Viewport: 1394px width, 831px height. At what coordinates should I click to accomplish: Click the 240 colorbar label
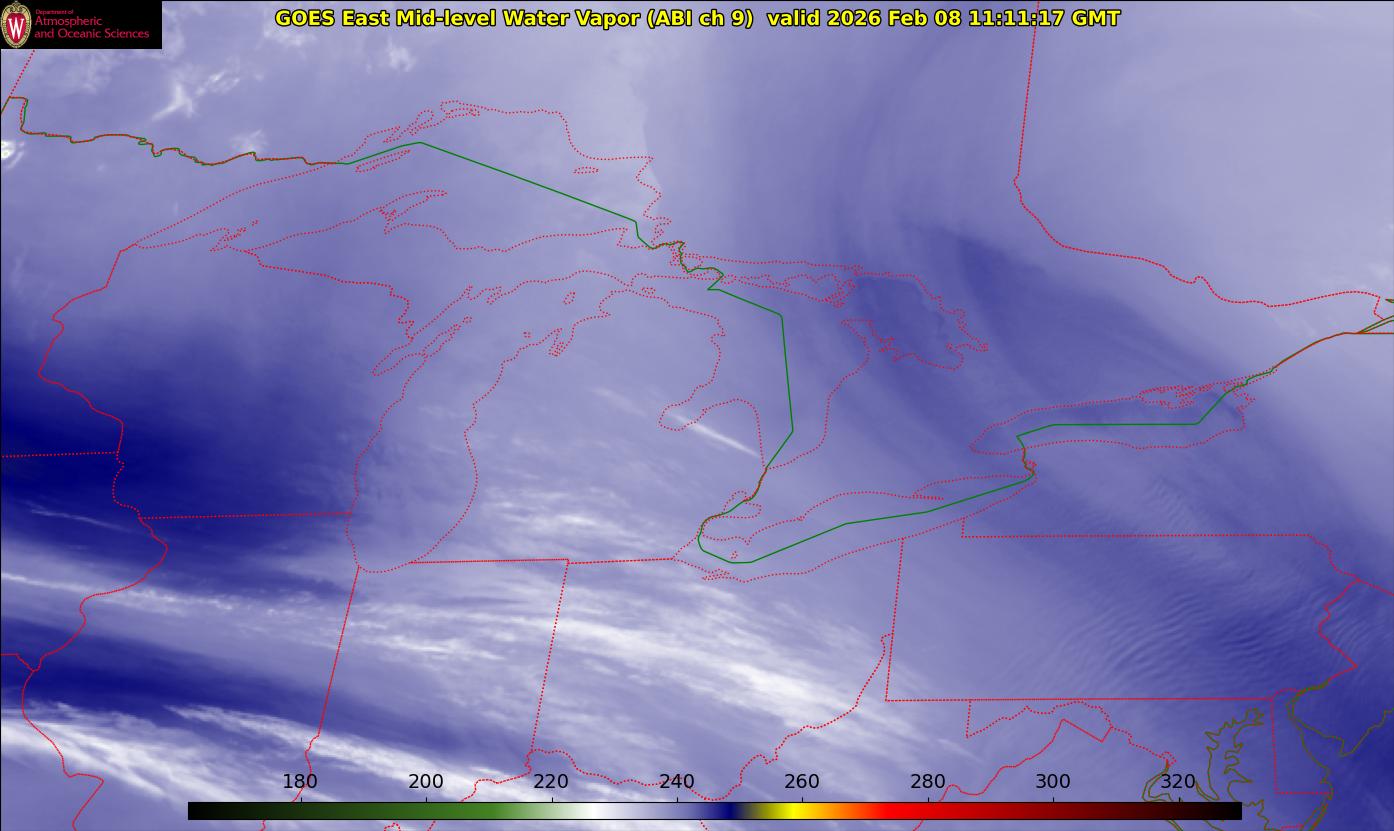[677, 781]
